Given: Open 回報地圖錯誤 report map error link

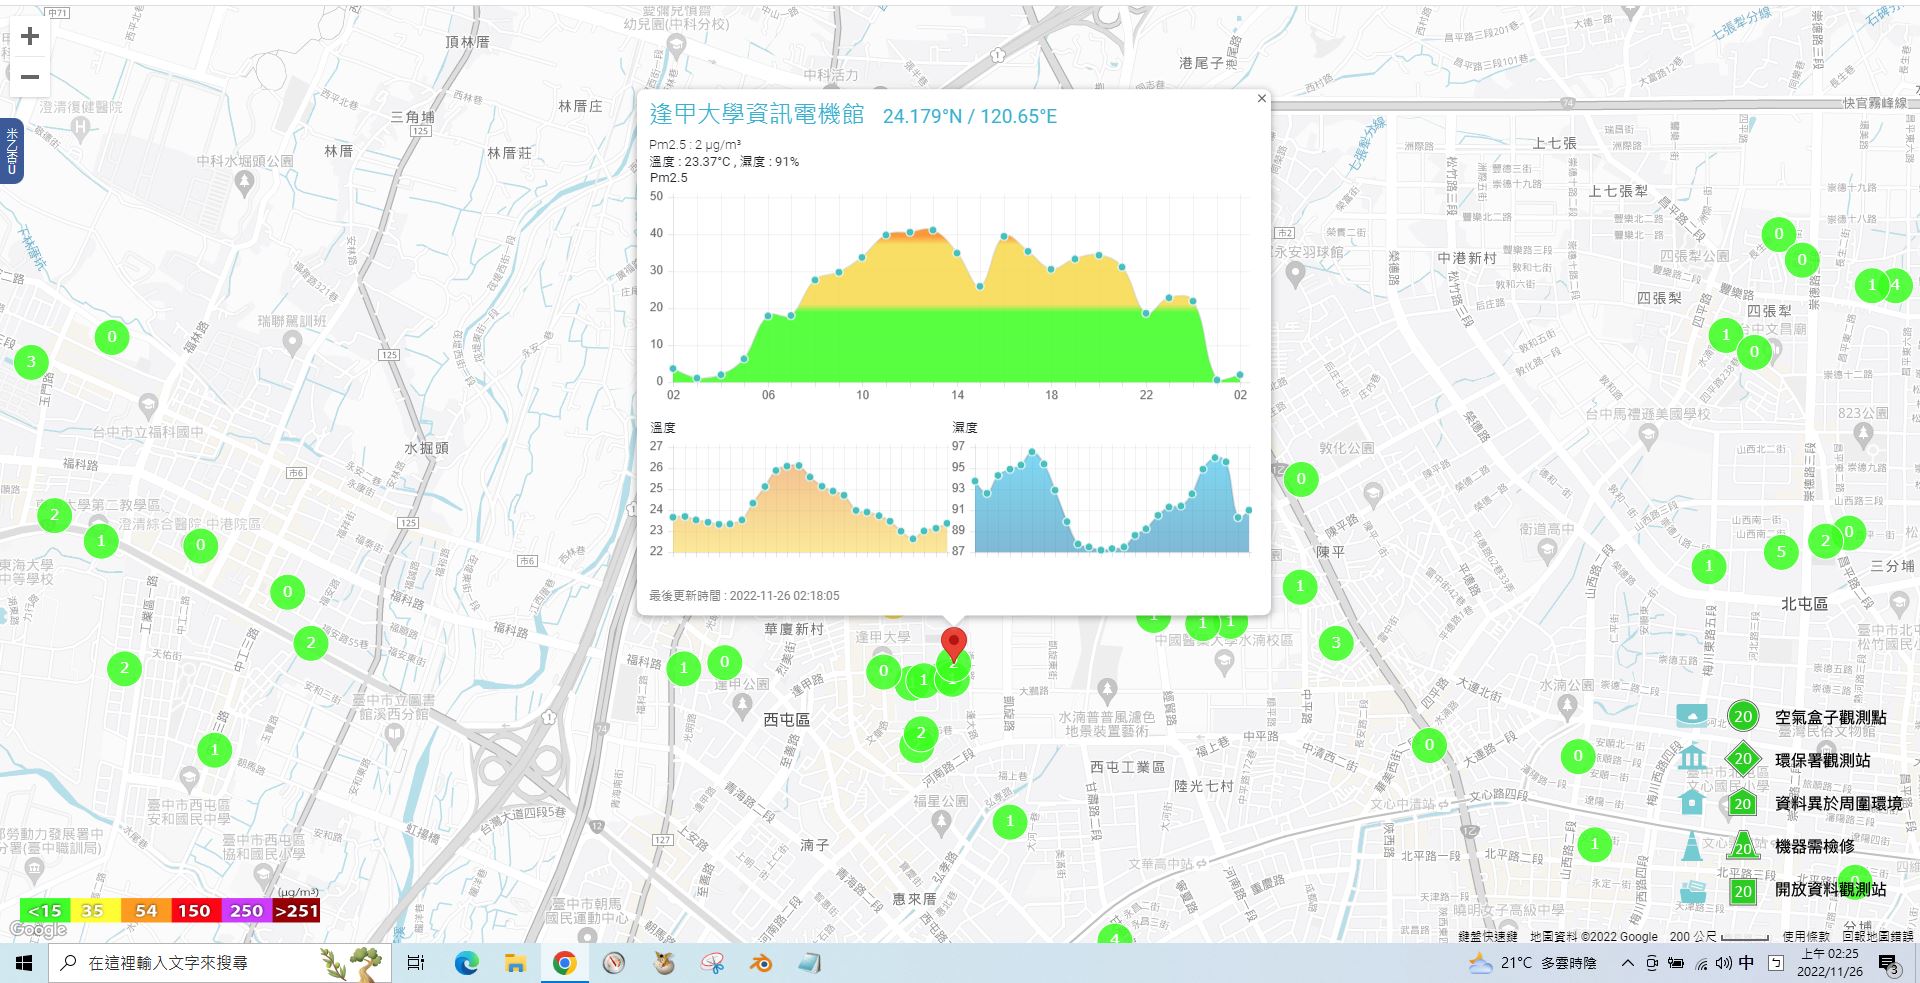Looking at the screenshot, I should pos(1878,937).
